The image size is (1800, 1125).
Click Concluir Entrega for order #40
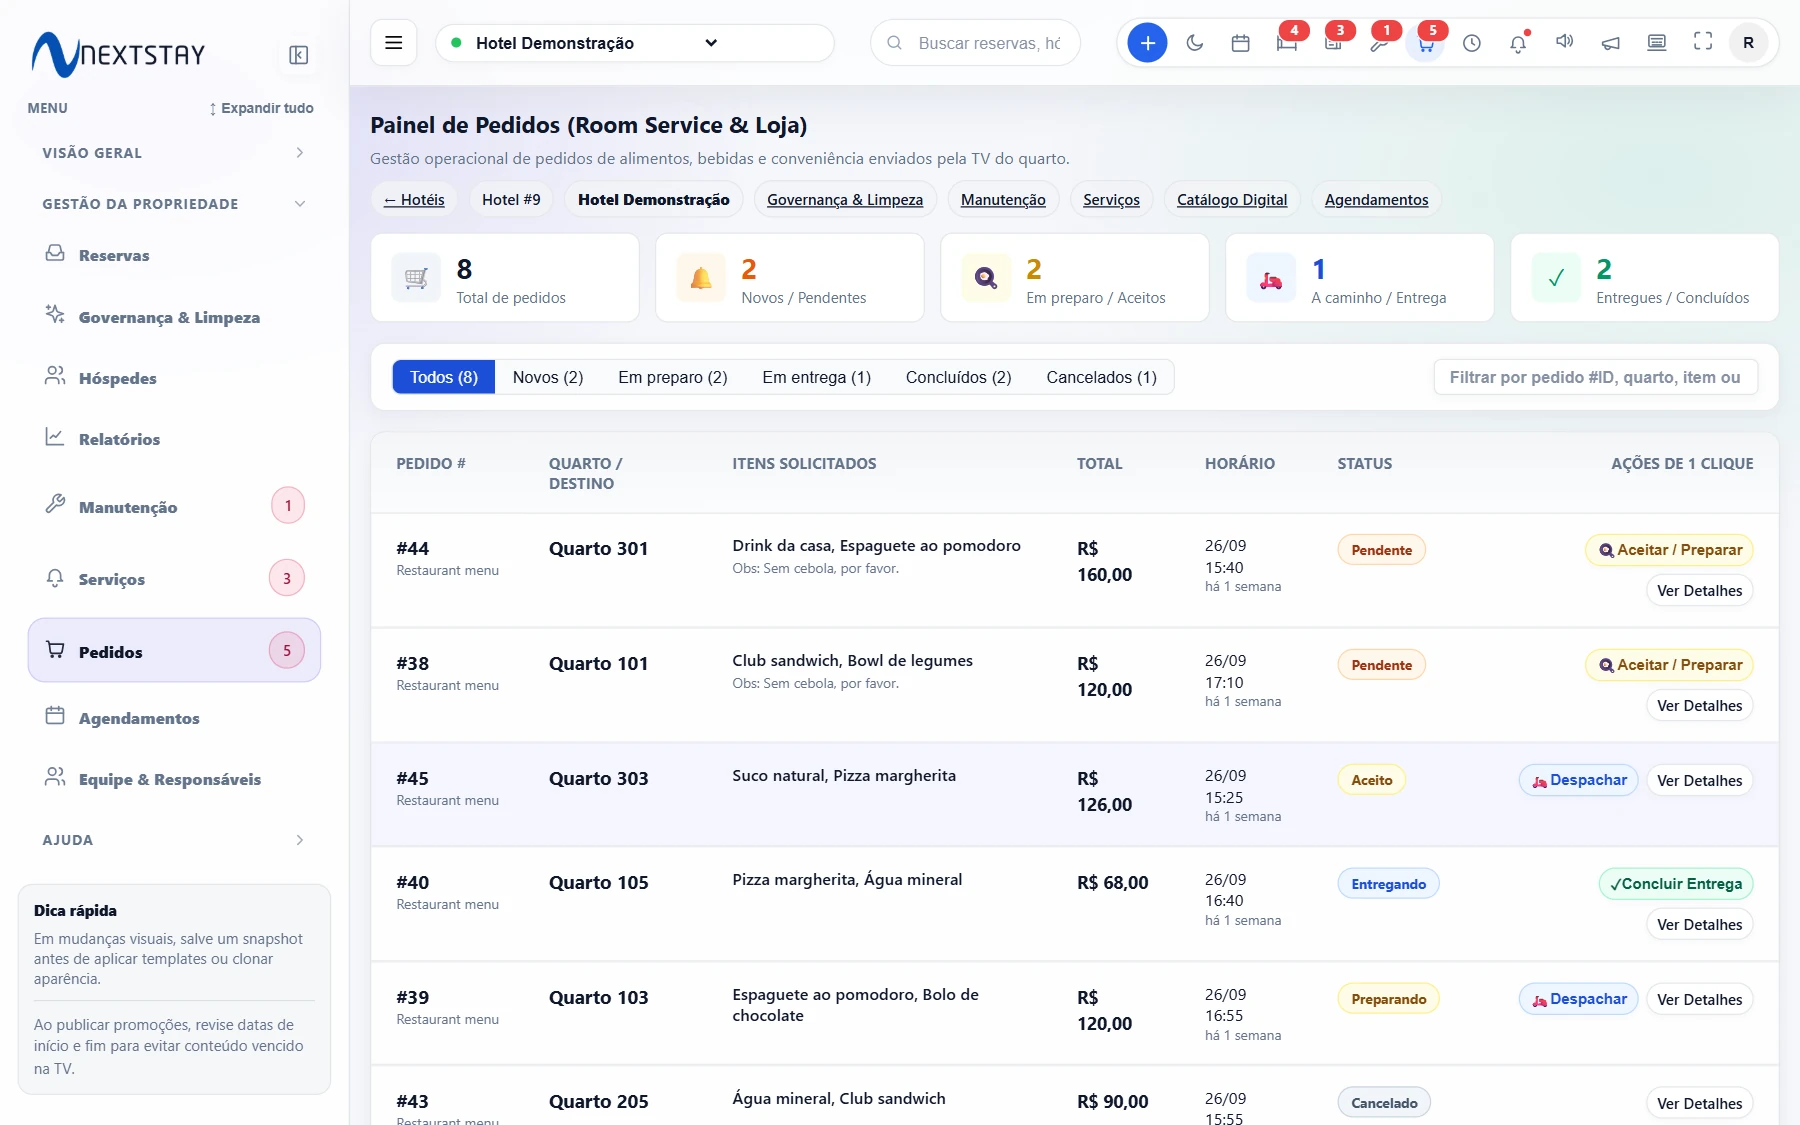pos(1676,884)
